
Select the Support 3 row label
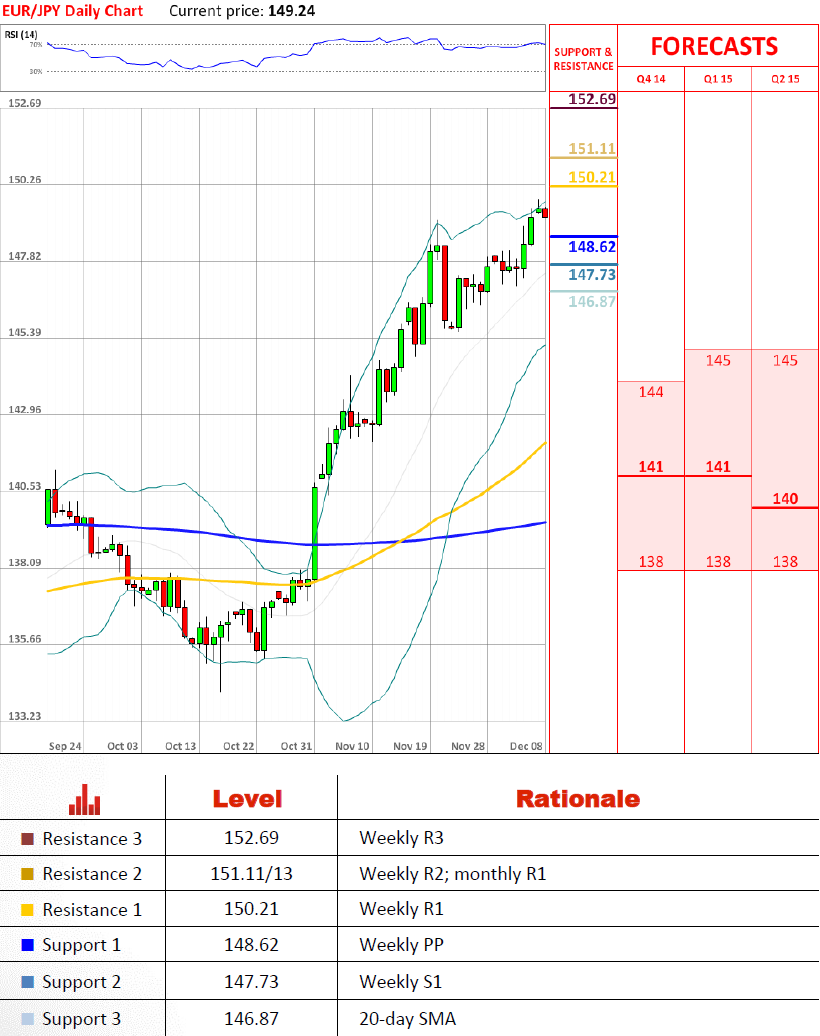81,1019
